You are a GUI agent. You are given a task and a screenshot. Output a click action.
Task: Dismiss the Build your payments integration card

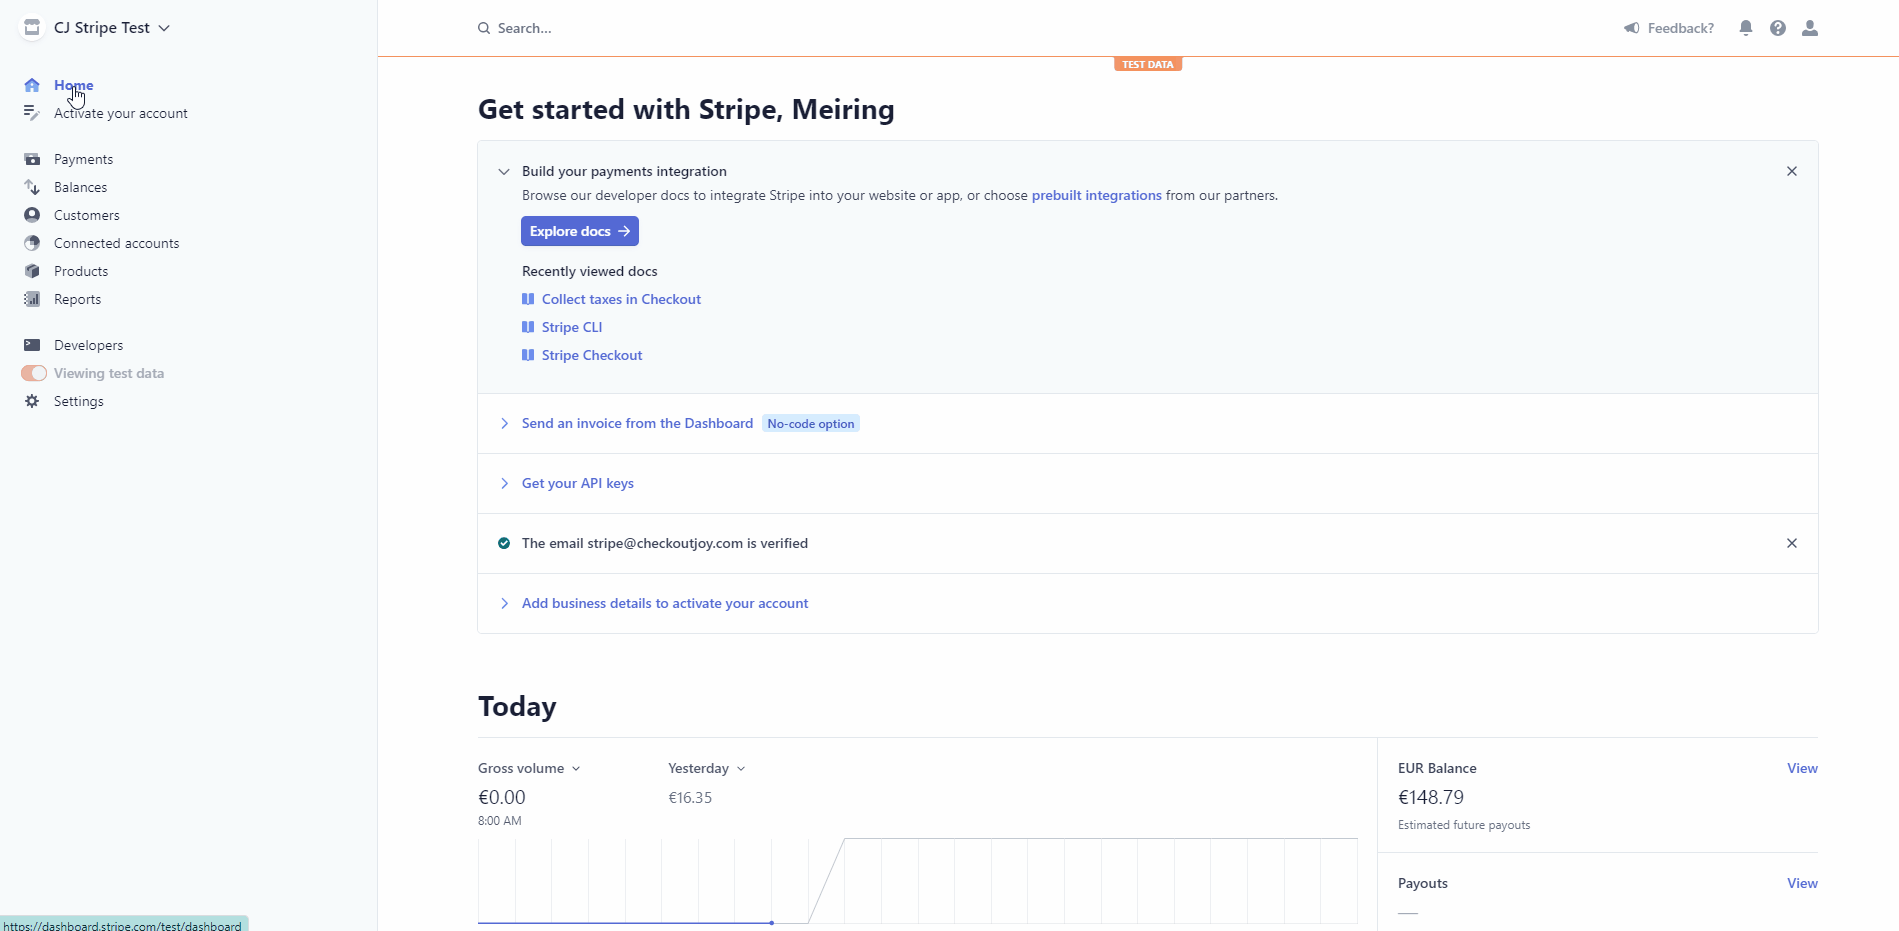coord(1792,171)
